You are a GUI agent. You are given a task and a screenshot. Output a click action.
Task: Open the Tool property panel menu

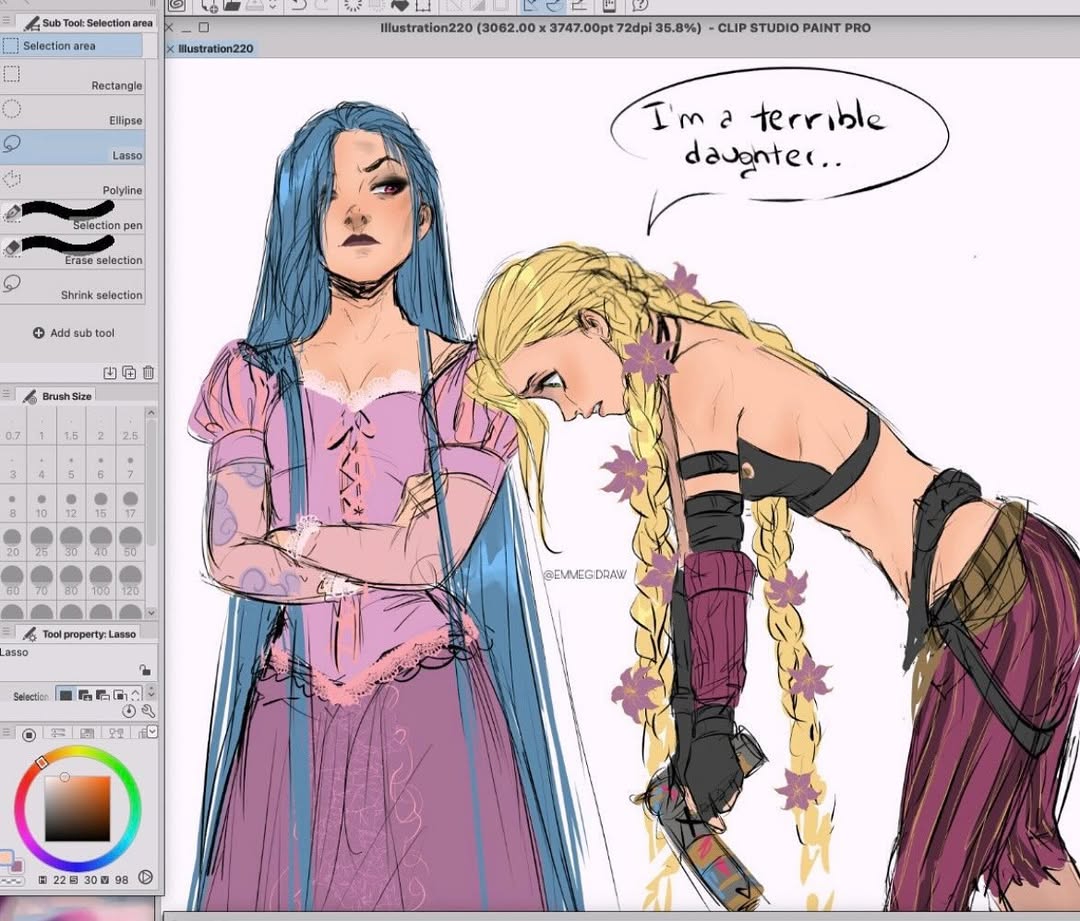[7, 632]
